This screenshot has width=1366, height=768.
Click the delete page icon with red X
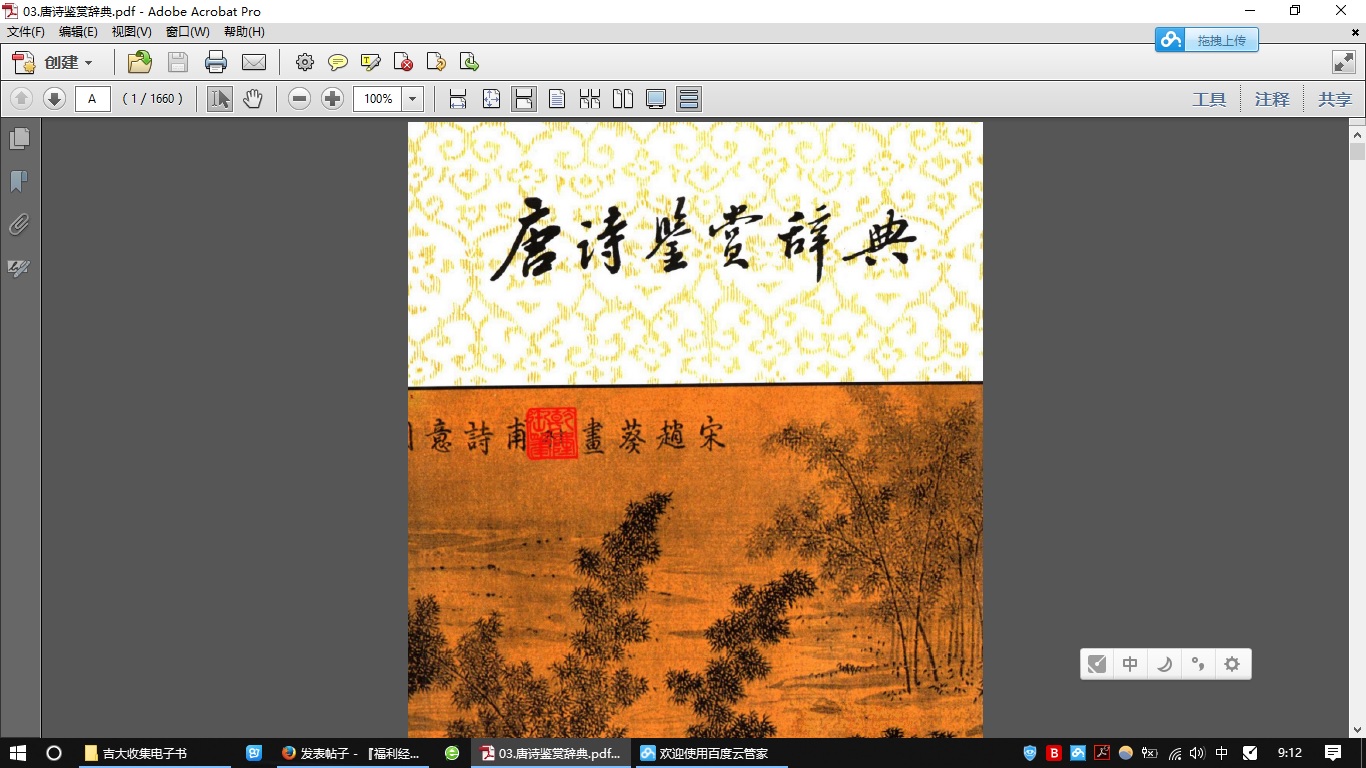(x=404, y=62)
